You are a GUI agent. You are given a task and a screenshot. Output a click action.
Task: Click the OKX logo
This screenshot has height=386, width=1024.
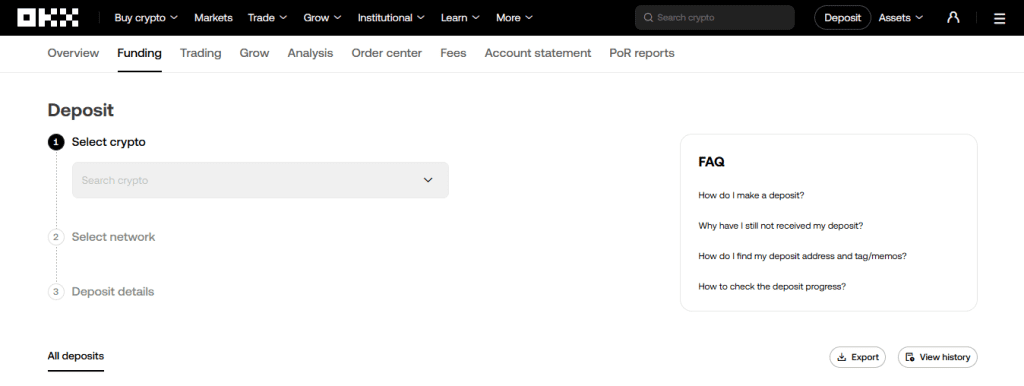pyautogui.click(x=48, y=18)
